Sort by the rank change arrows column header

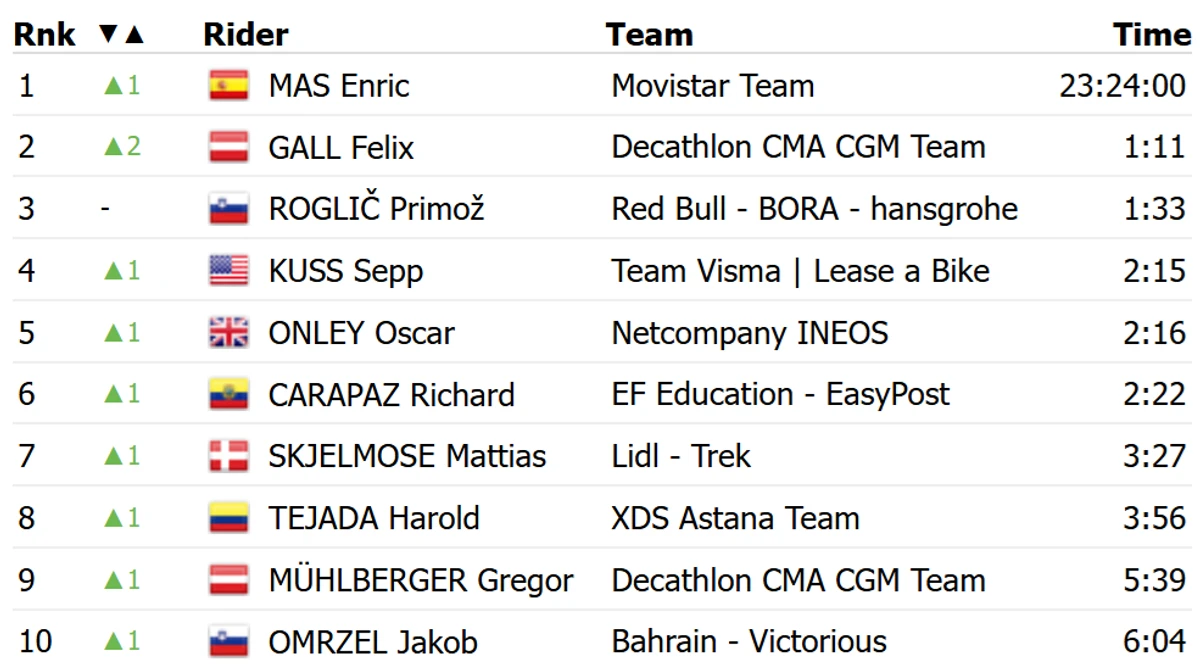(x=122, y=35)
